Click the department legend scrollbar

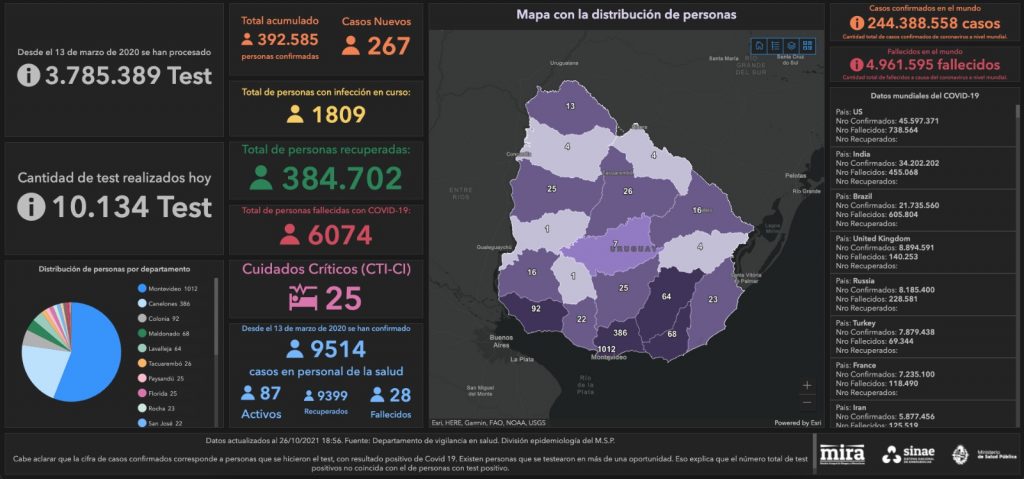coord(216,317)
